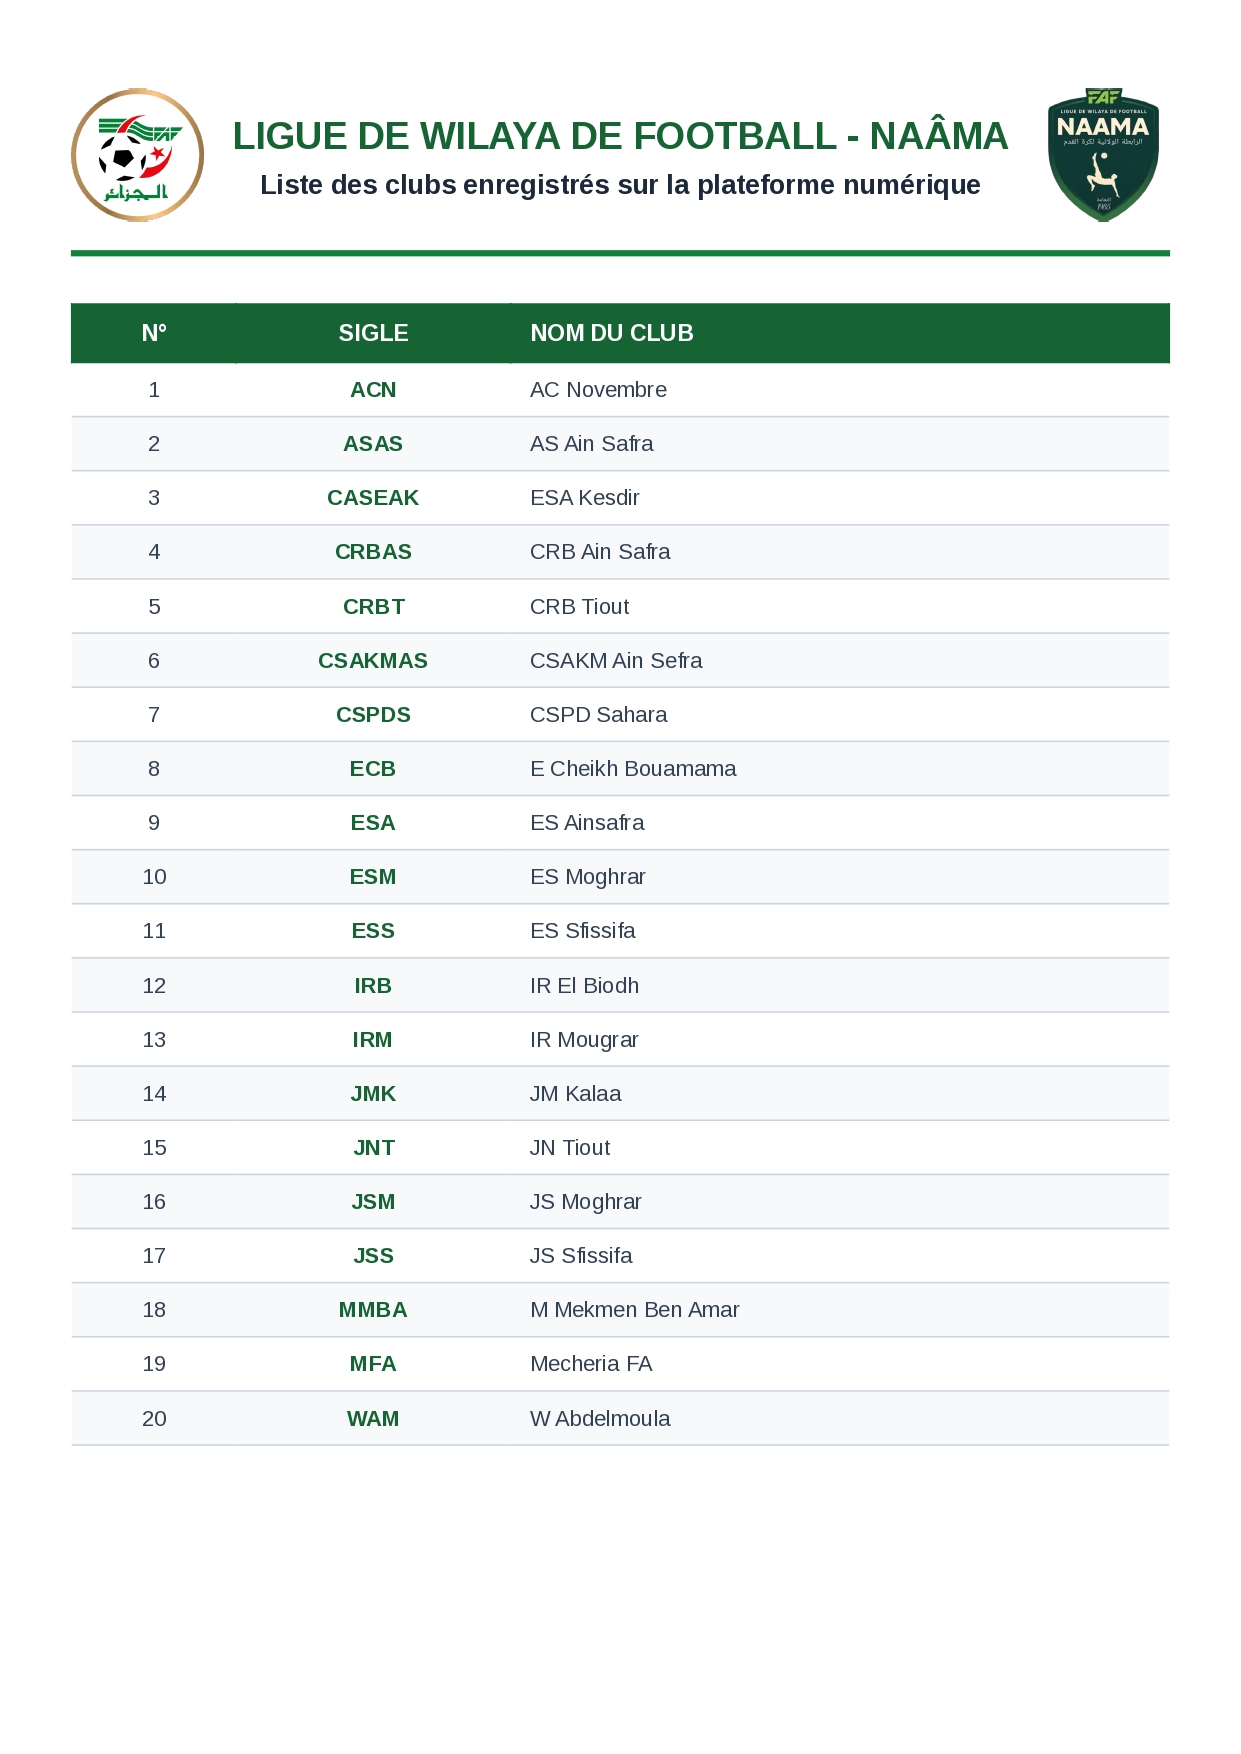1241x1754 pixels.
Task: Click the Algerian football federation logo
Action: pyautogui.click(x=137, y=155)
